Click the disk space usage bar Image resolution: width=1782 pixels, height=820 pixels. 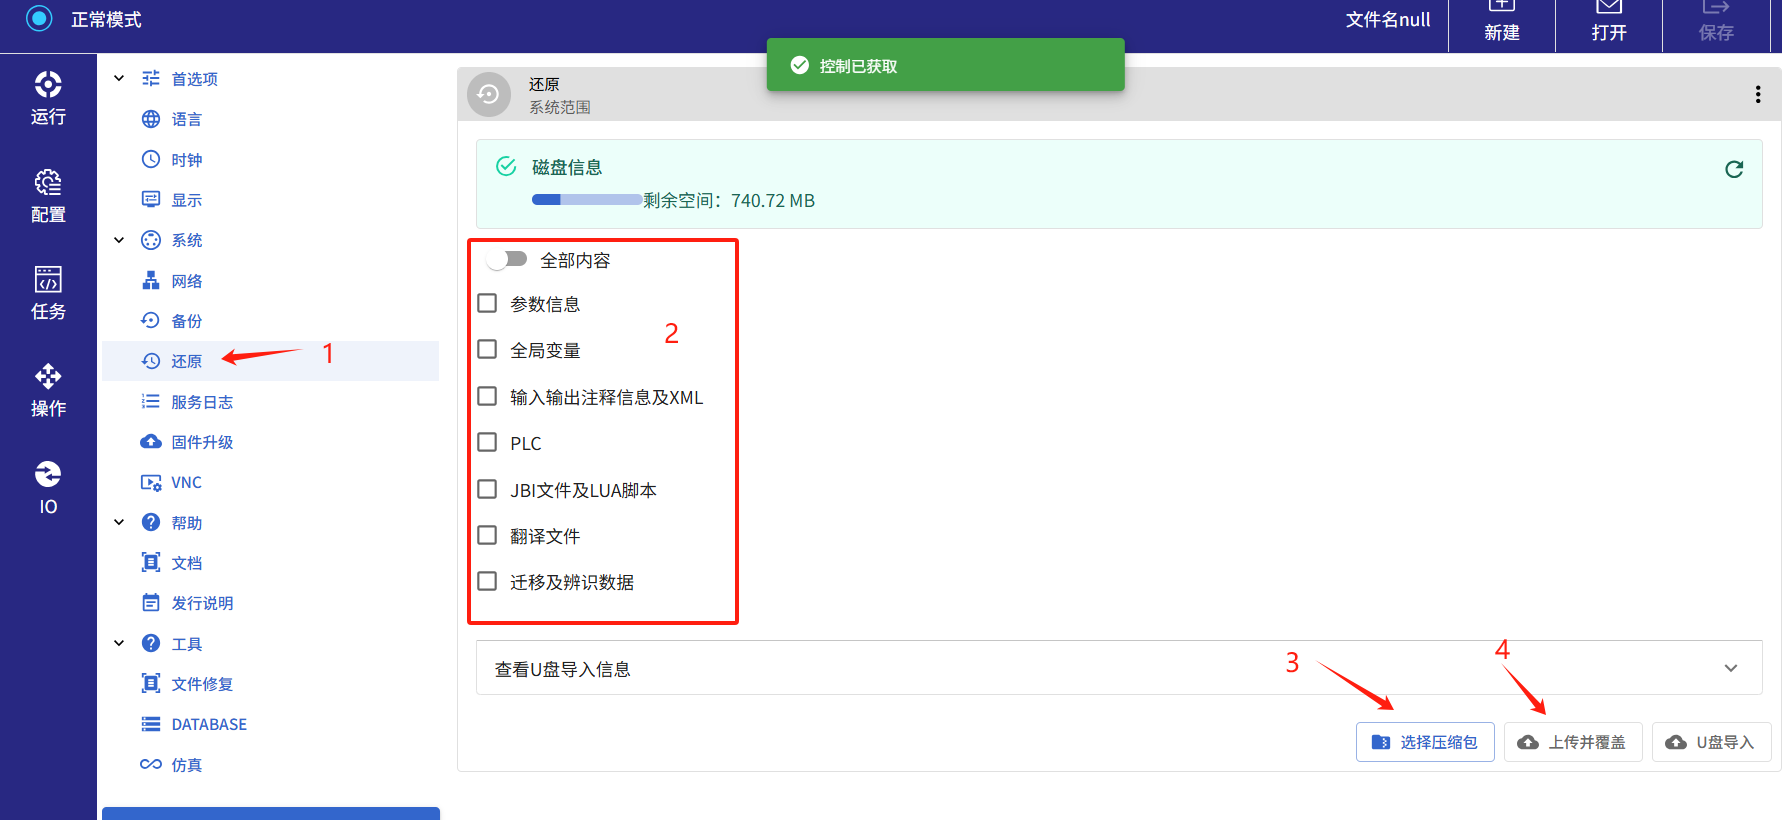[x=586, y=200]
